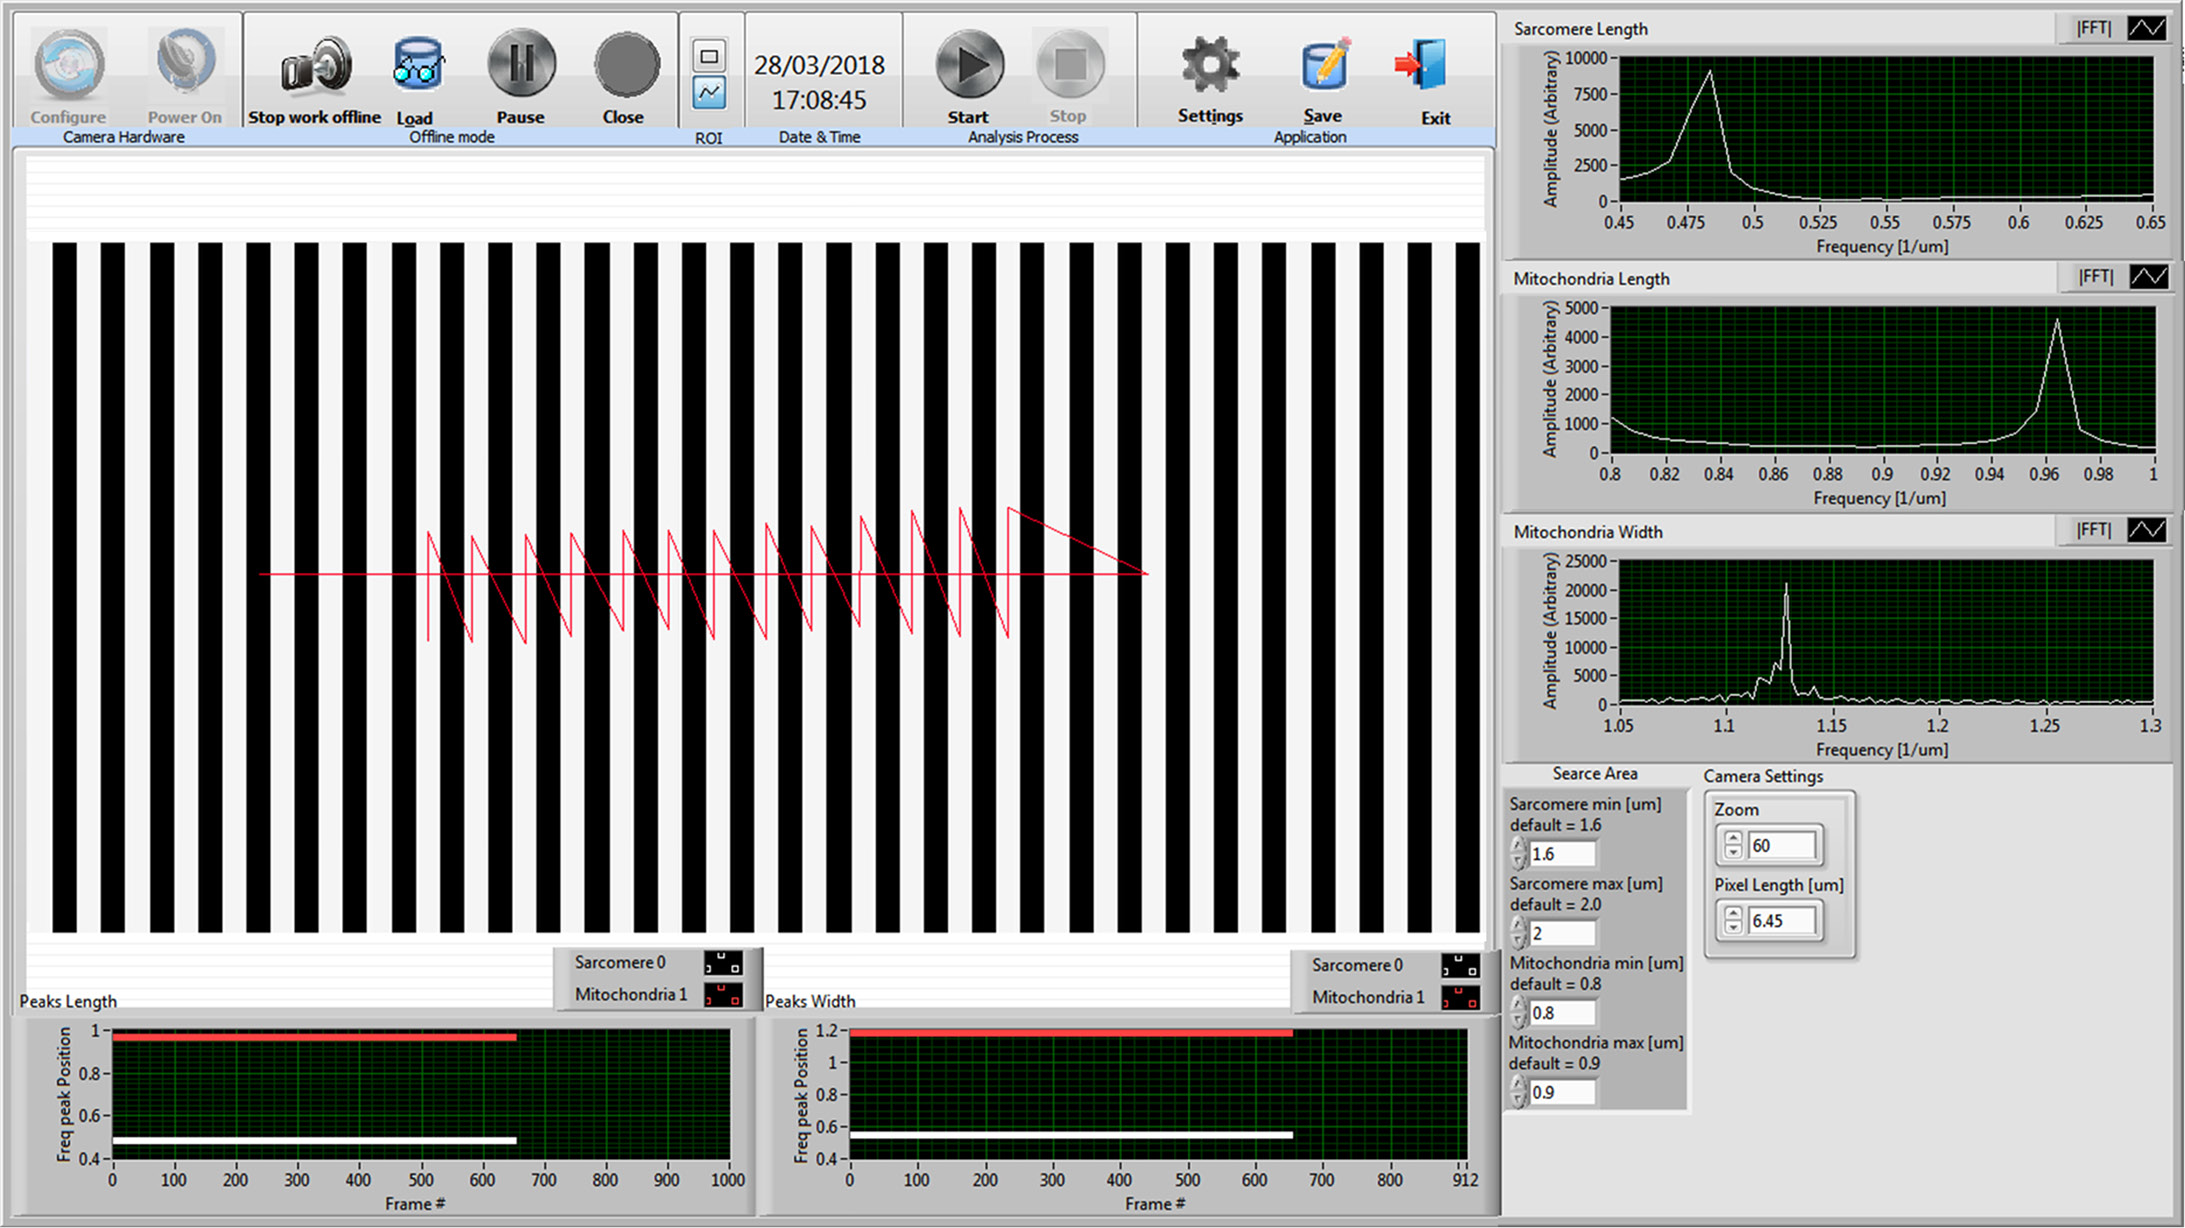The width and height of the screenshot is (2185, 1228).
Task: Click the Exit door icon
Action: [1423, 66]
